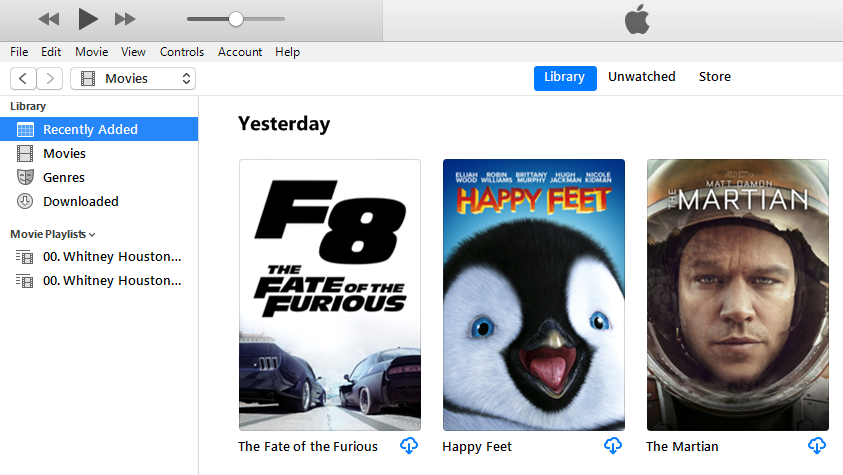Click the Library sidebar header

click(x=28, y=106)
